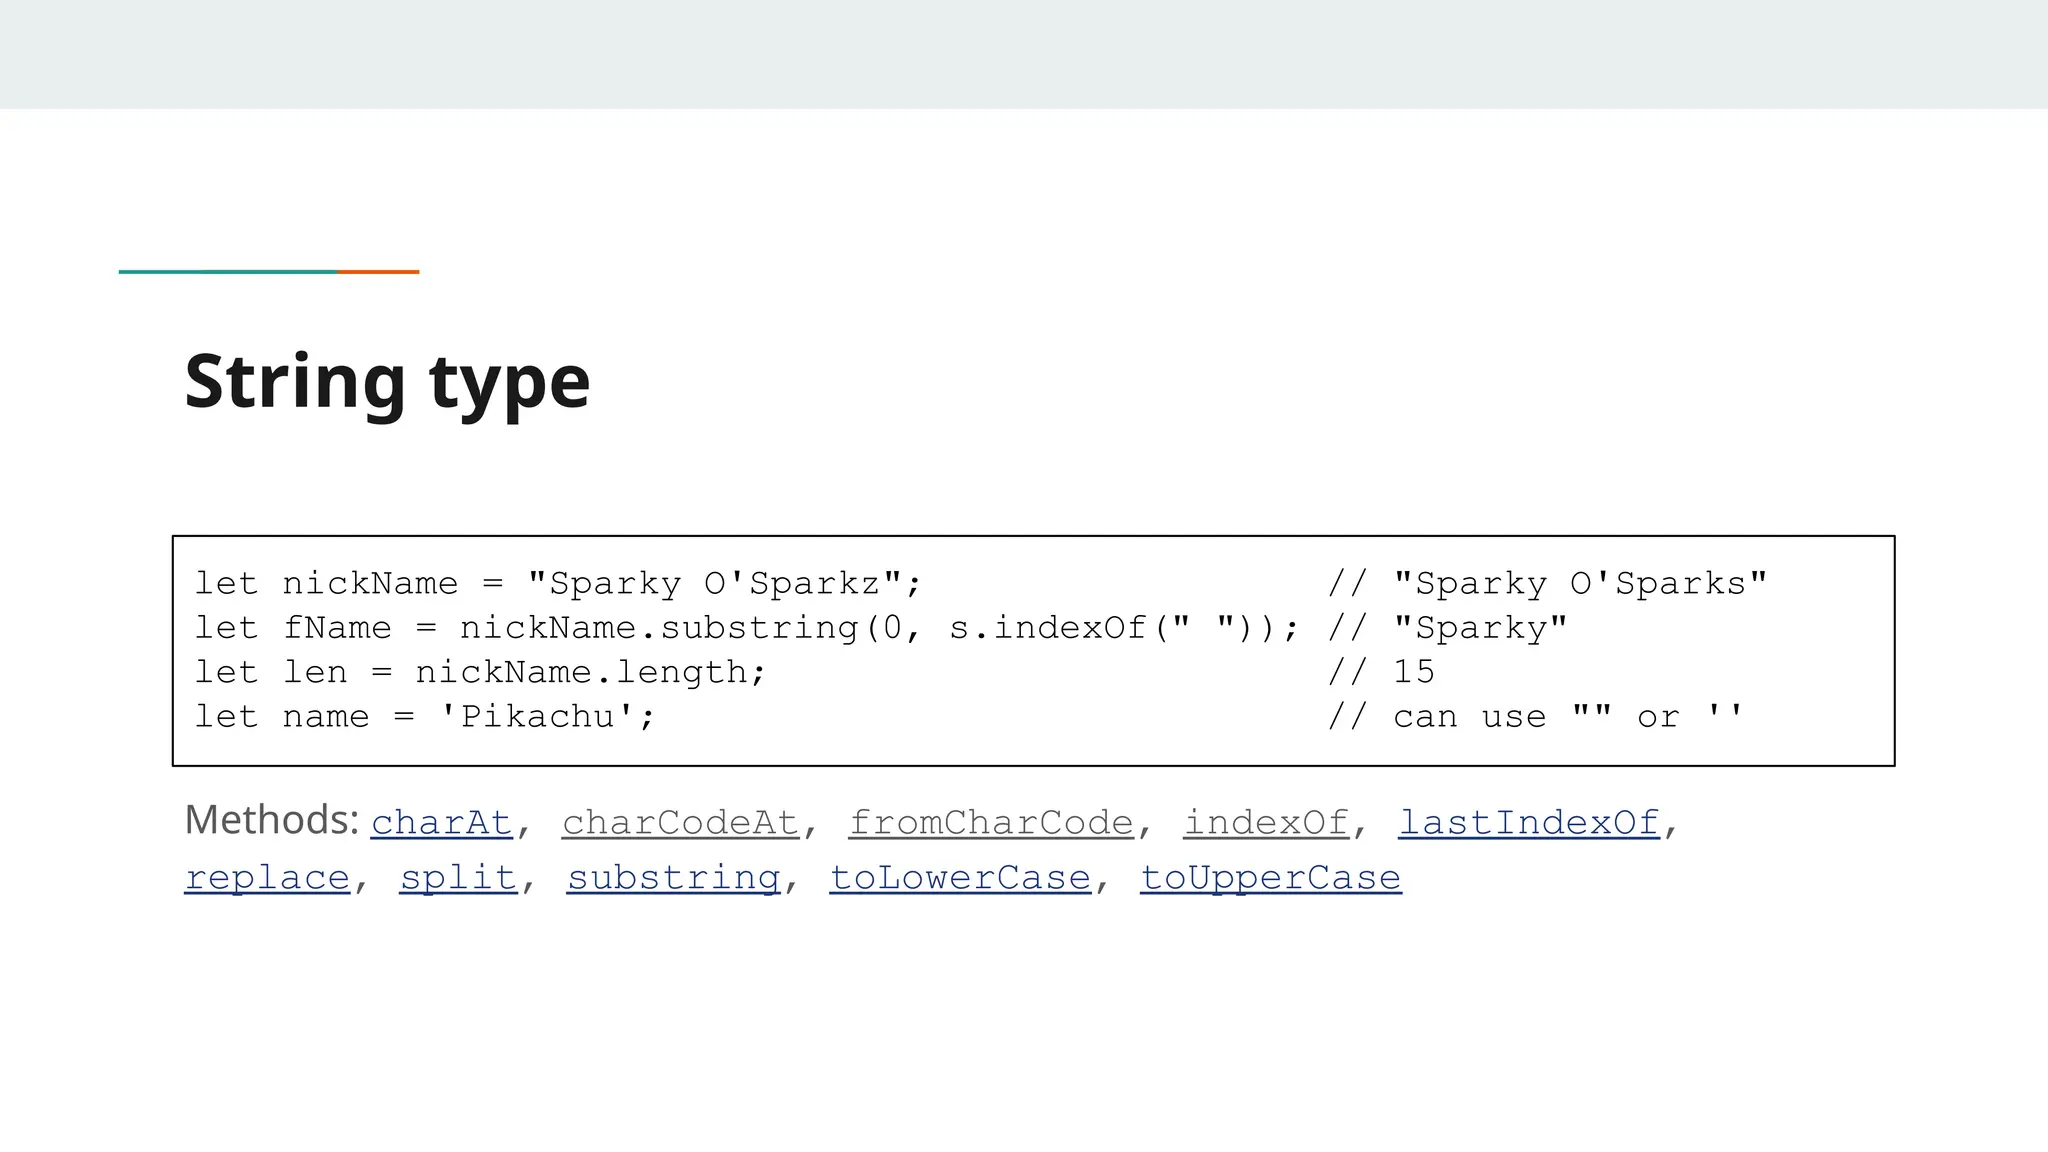2048x1152 pixels.
Task: Click the replace method link
Action: click(267, 877)
